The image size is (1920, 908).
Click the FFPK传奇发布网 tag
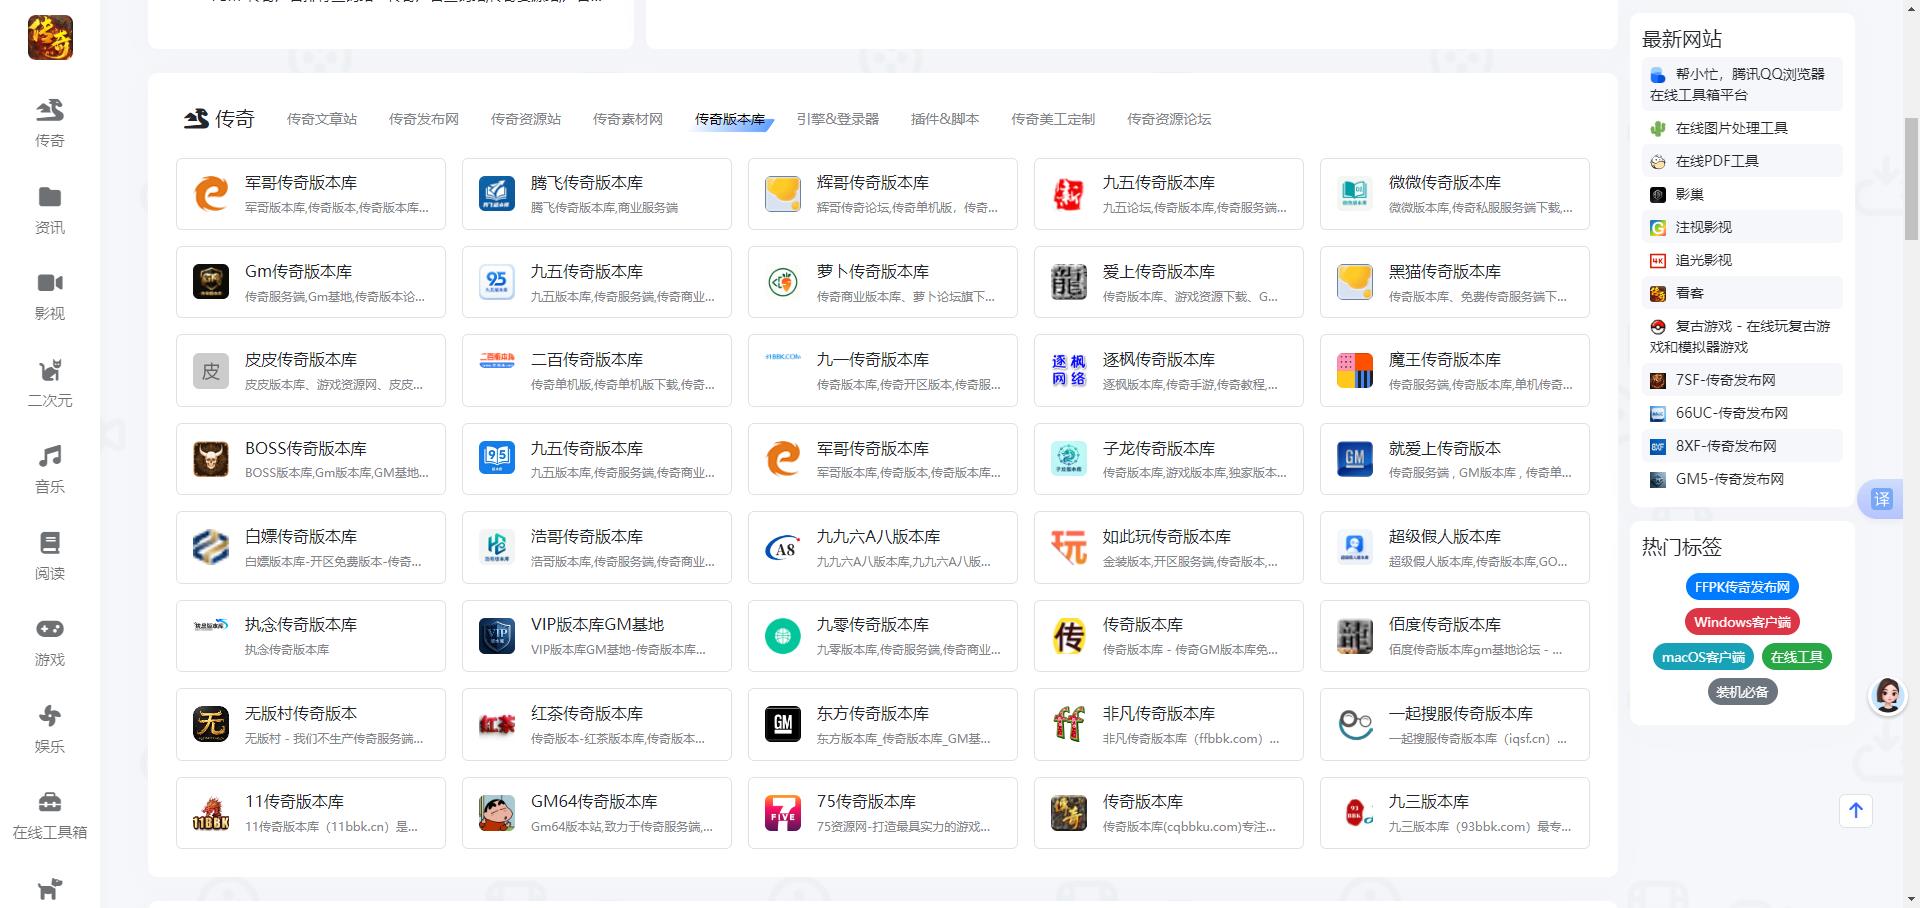pos(1742,587)
